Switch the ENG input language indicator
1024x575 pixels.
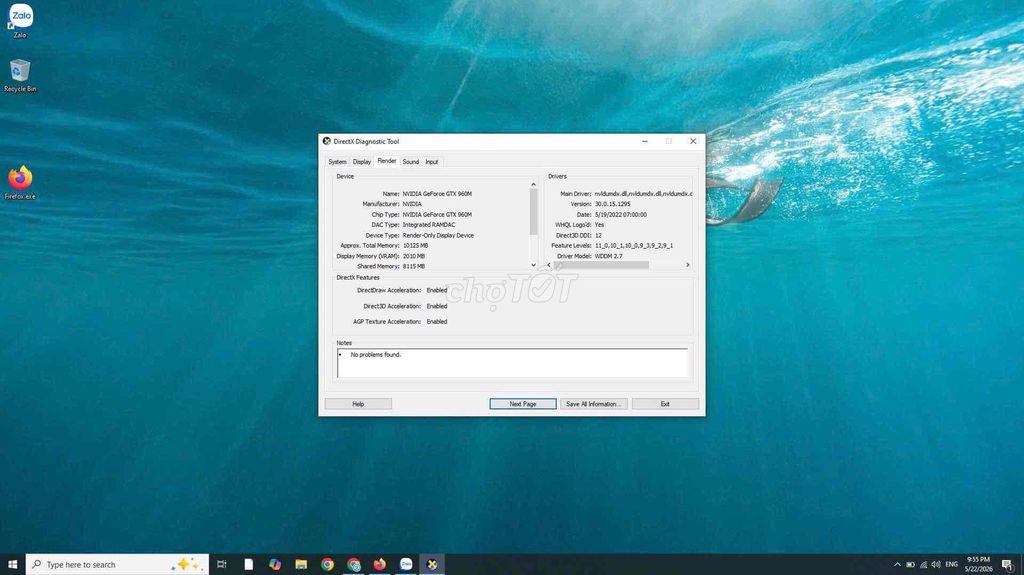[x=952, y=565]
